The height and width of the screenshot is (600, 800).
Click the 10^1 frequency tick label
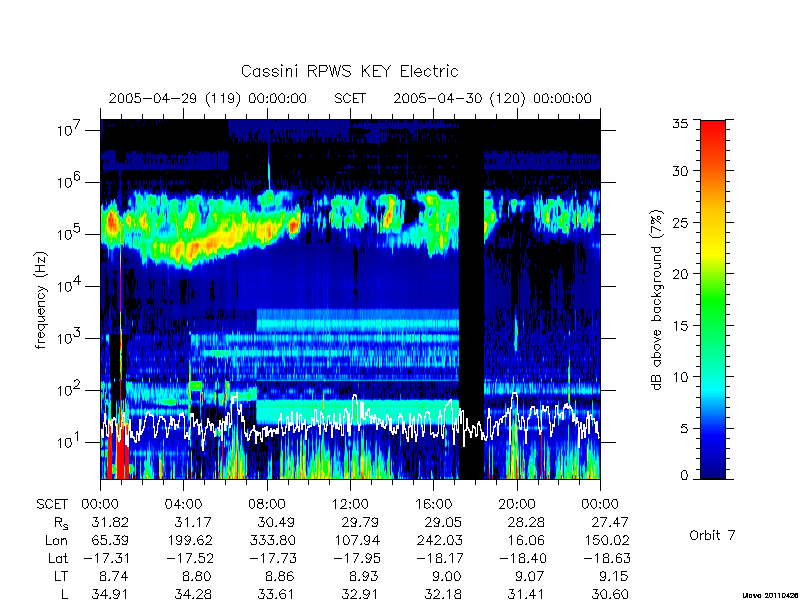click(70, 442)
